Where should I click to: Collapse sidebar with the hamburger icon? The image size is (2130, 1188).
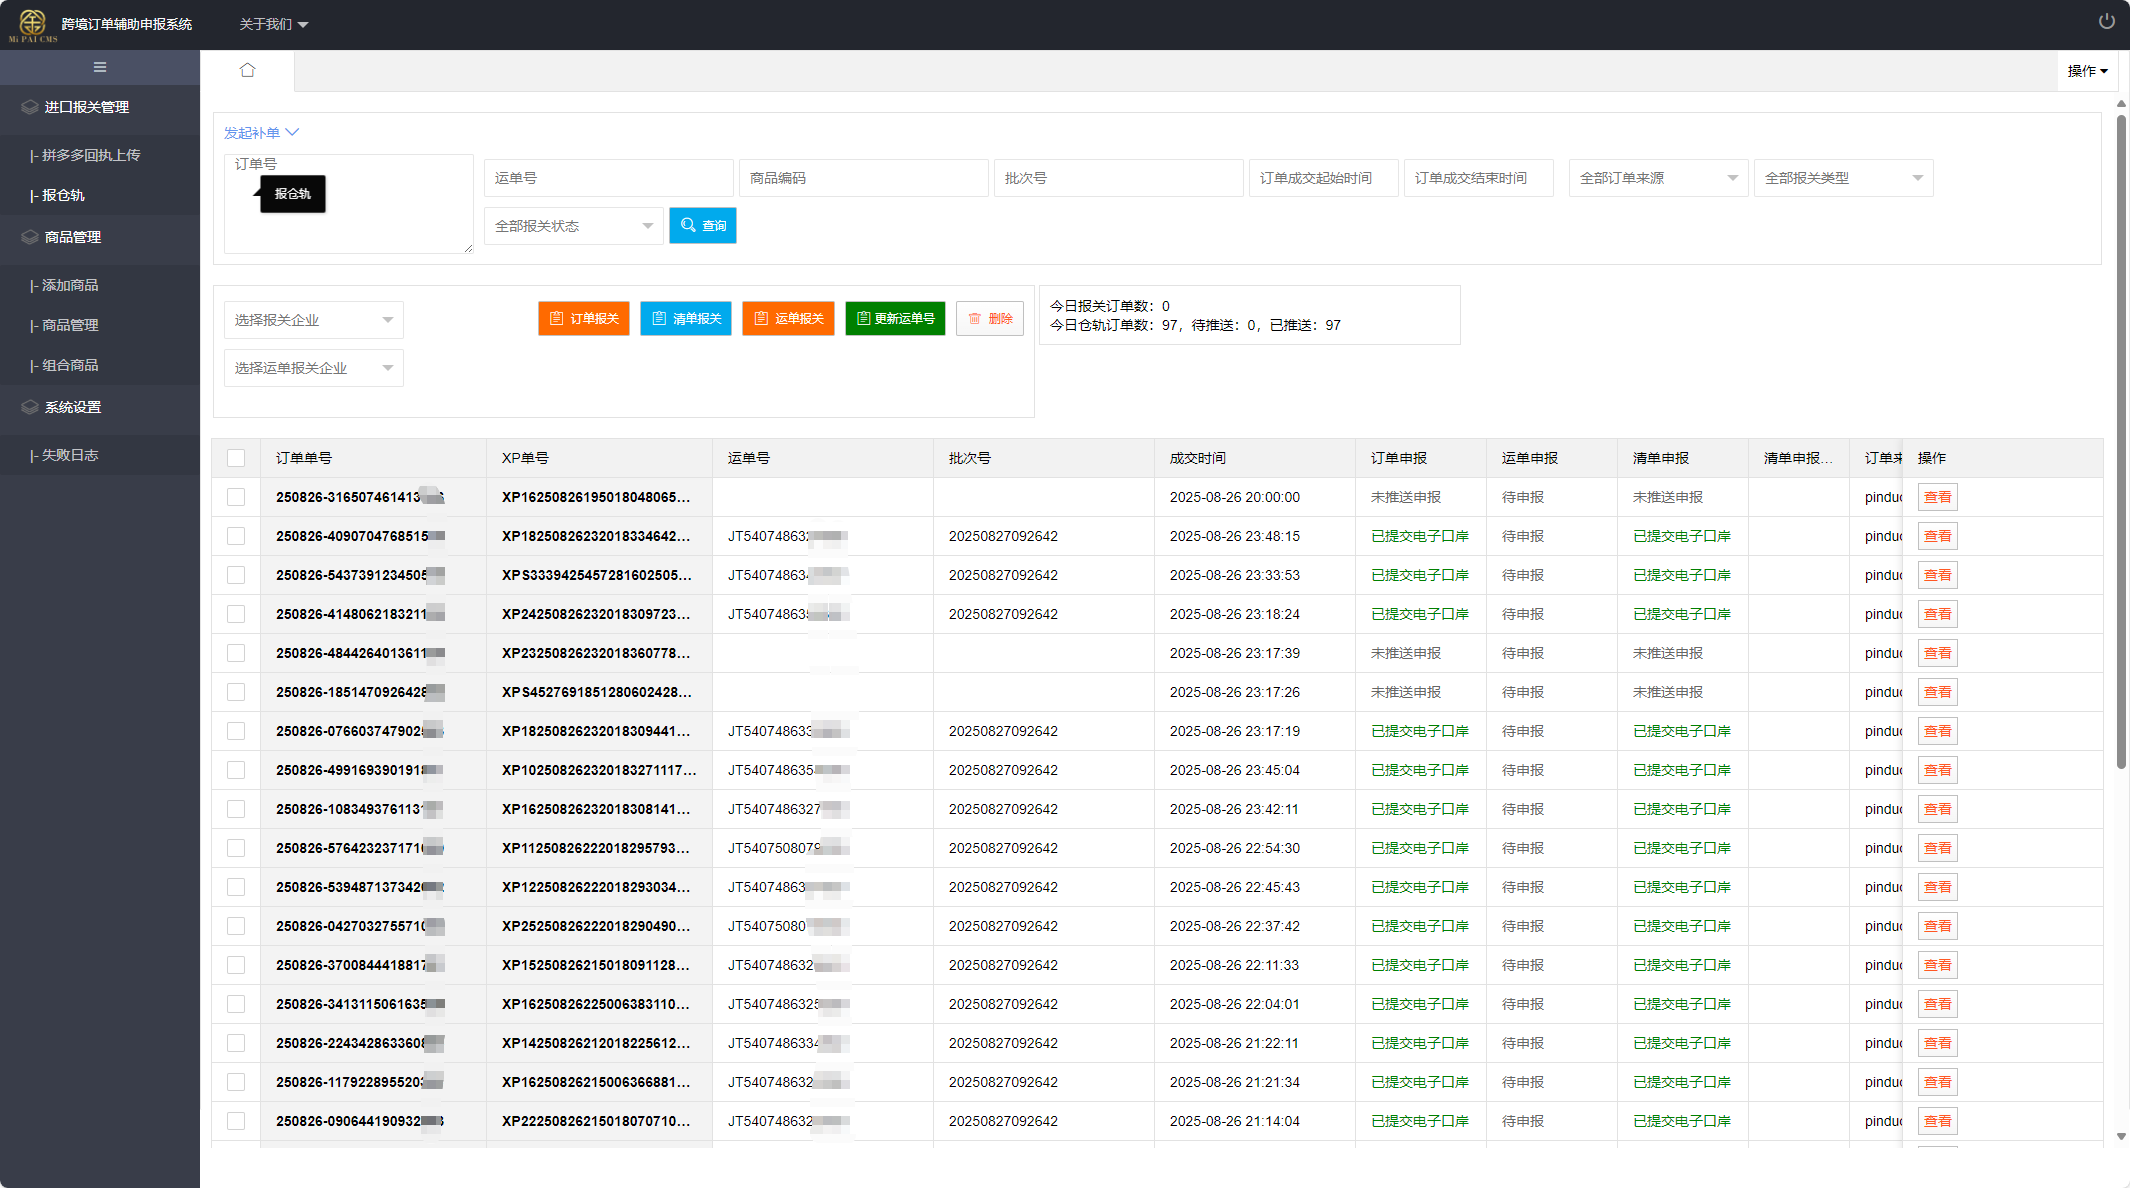100,67
